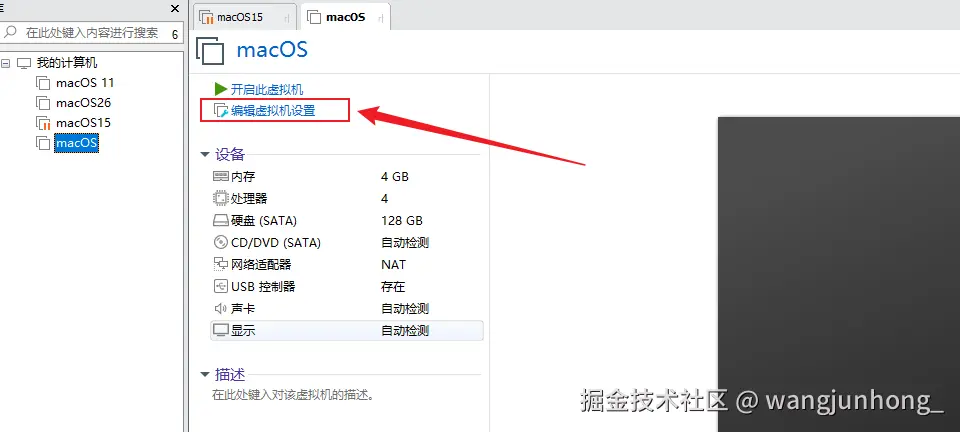This screenshot has width=960, height=432.
Task: Collapse the 我的计算机 tree node
Action: click(6, 63)
